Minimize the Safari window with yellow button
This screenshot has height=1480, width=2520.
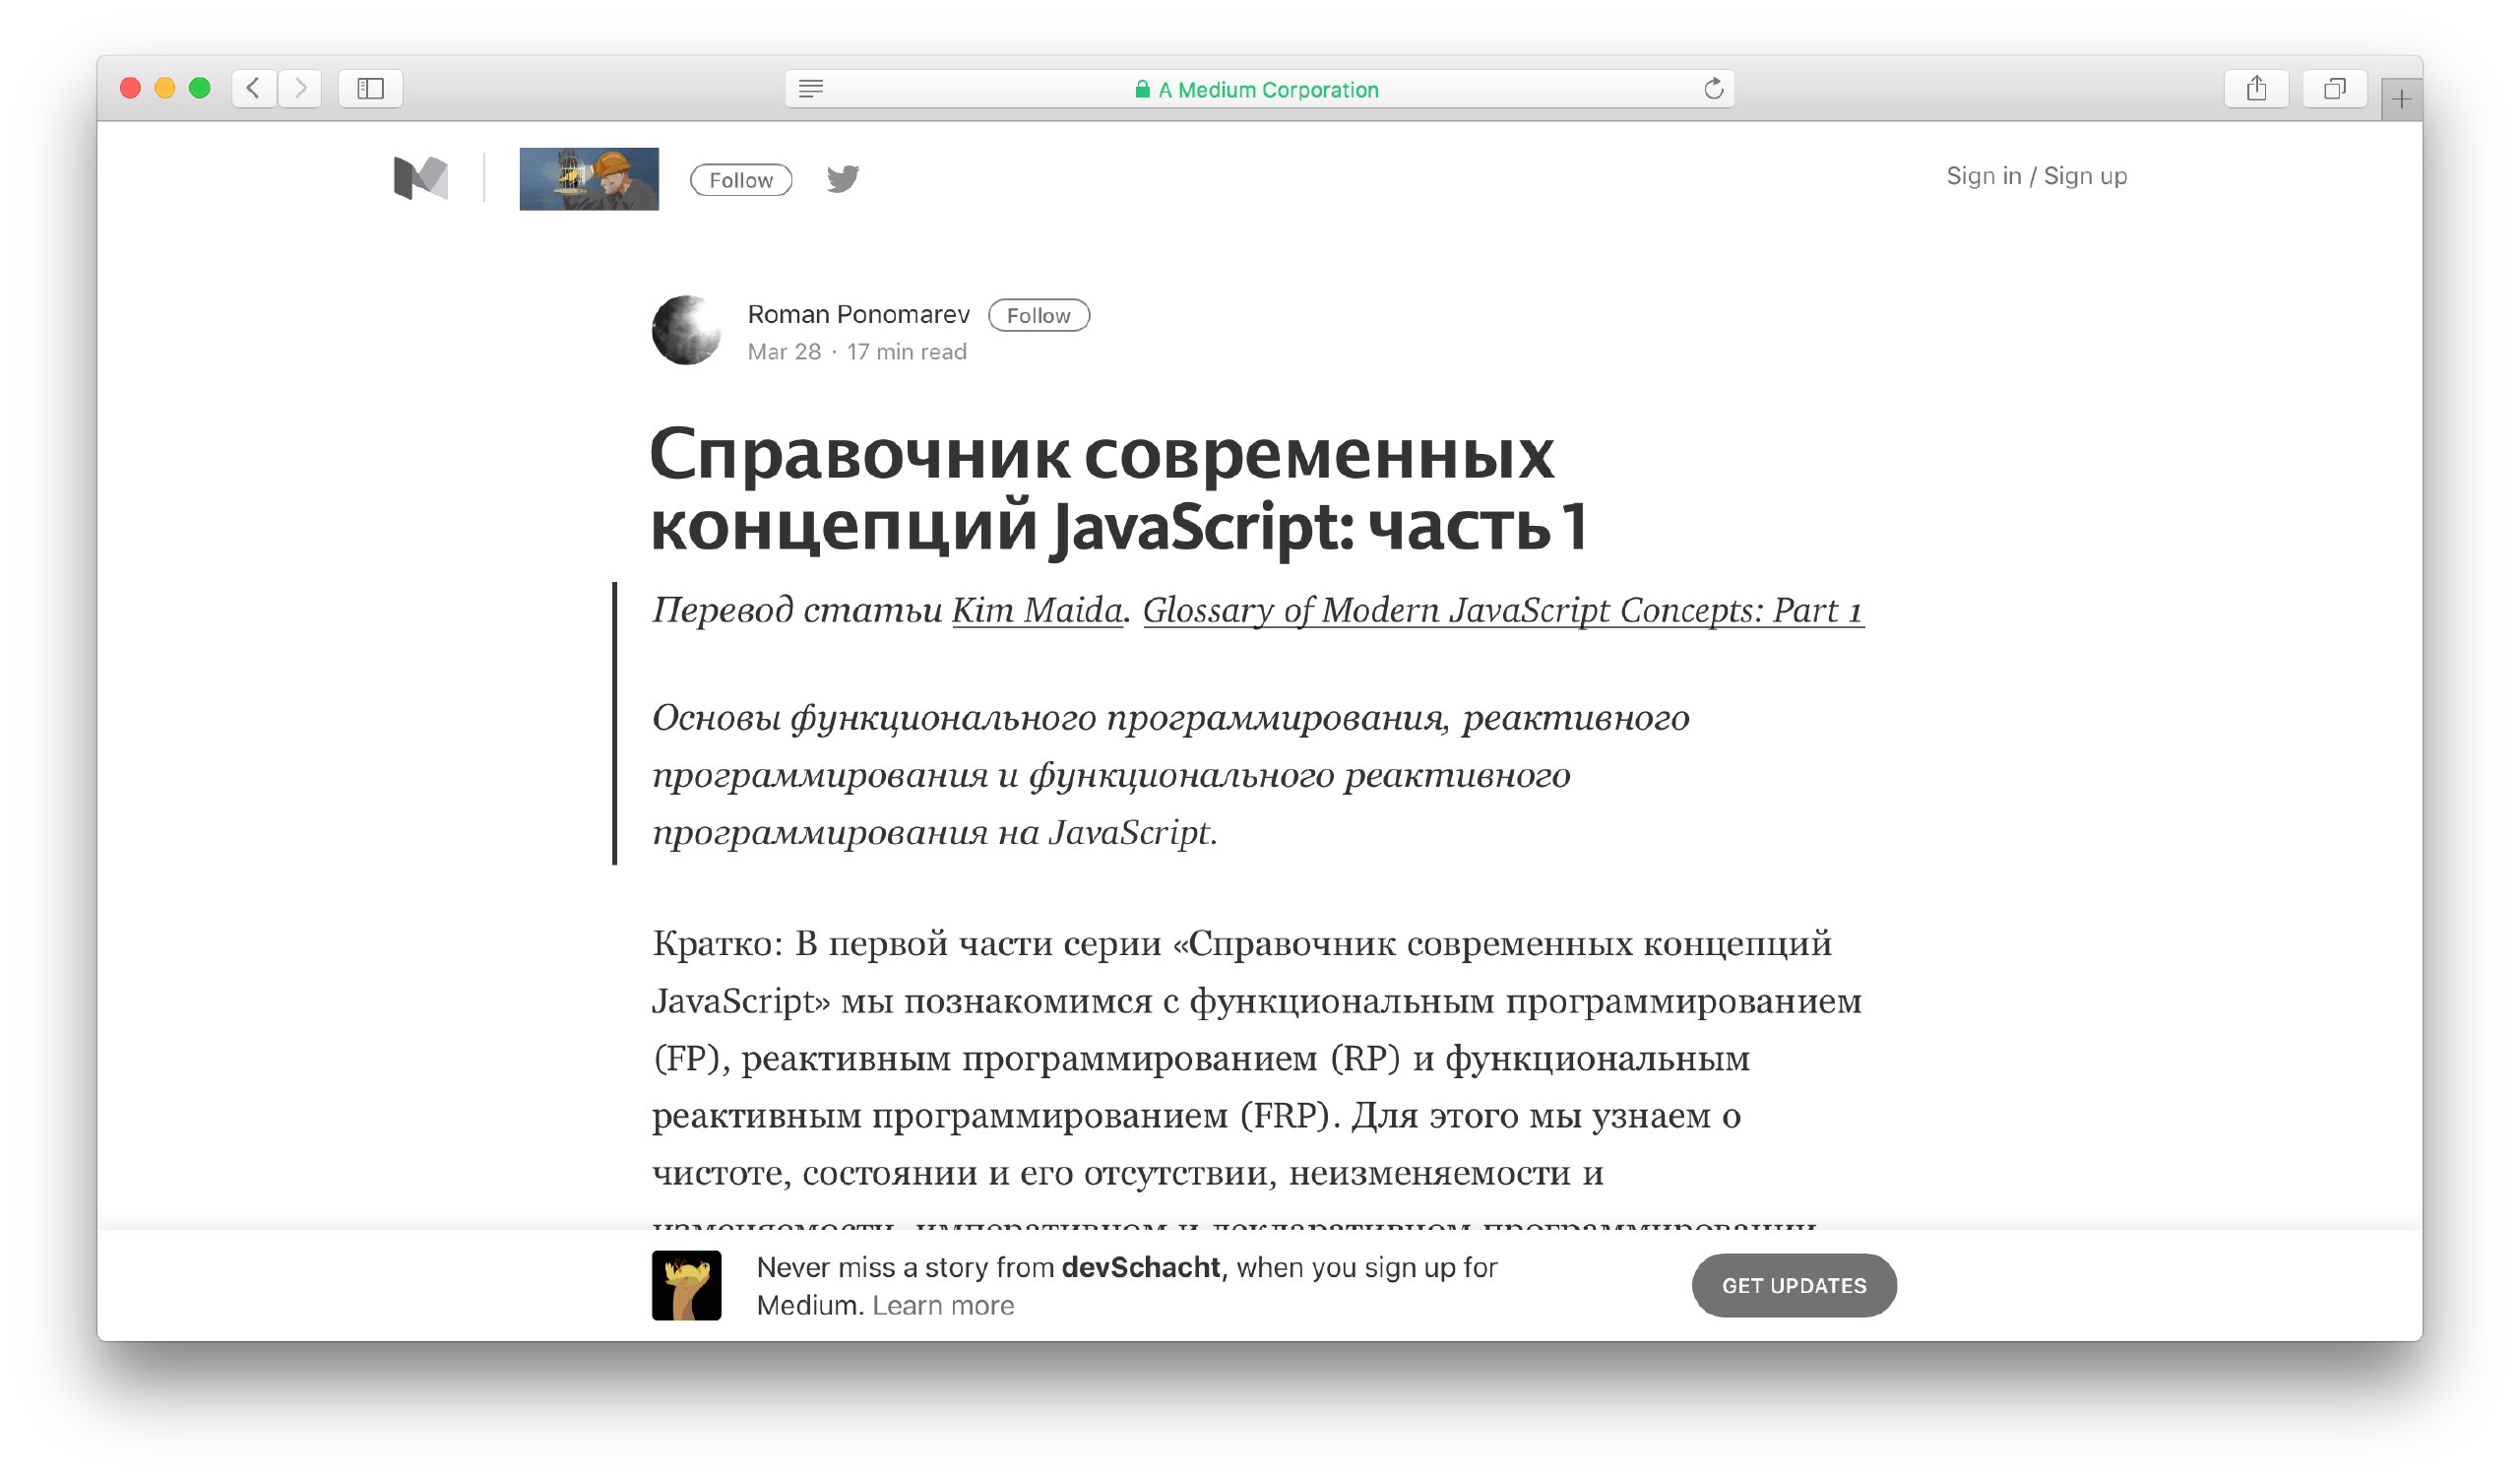(165, 88)
